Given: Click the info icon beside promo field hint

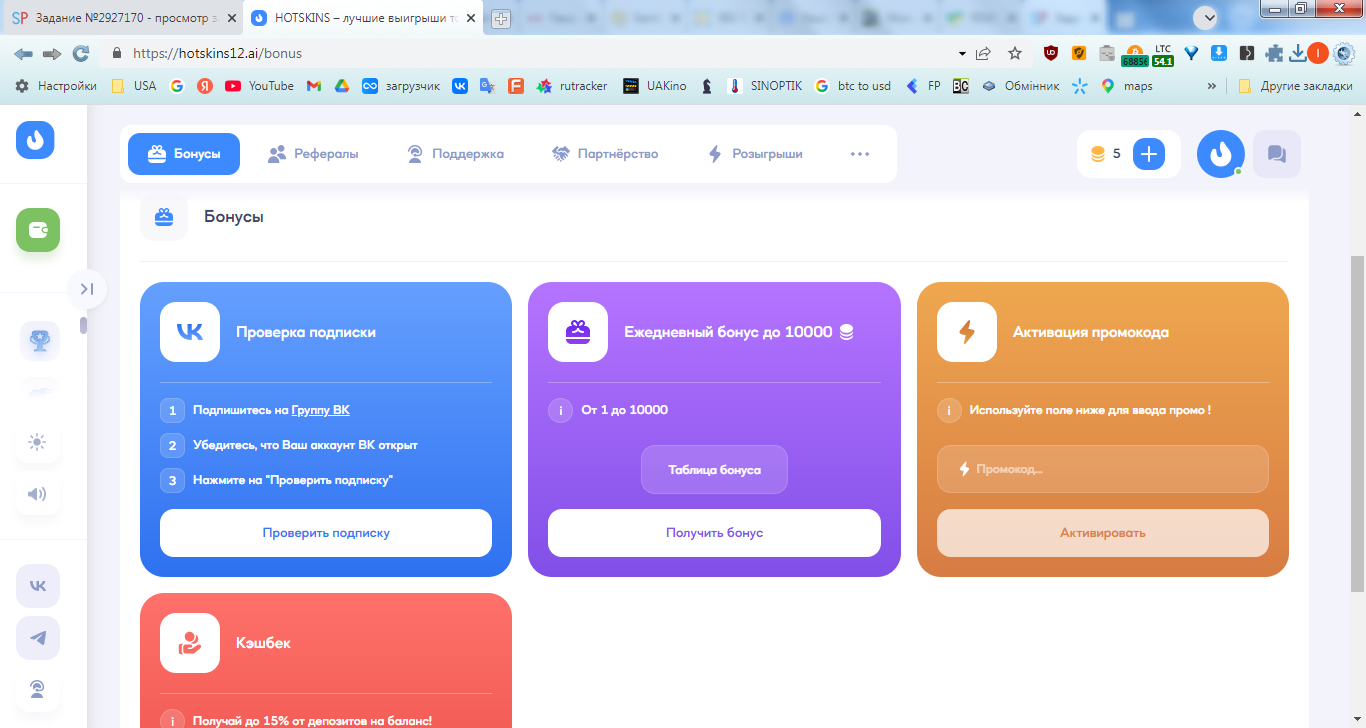Looking at the screenshot, I should [949, 410].
